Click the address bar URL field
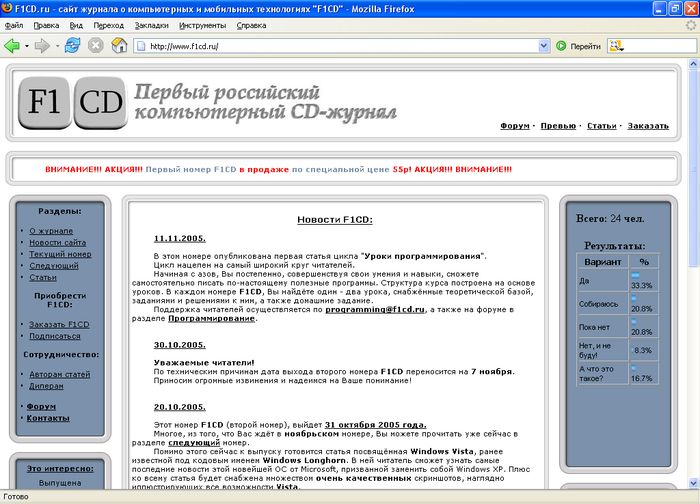 (x=342, y=46)
